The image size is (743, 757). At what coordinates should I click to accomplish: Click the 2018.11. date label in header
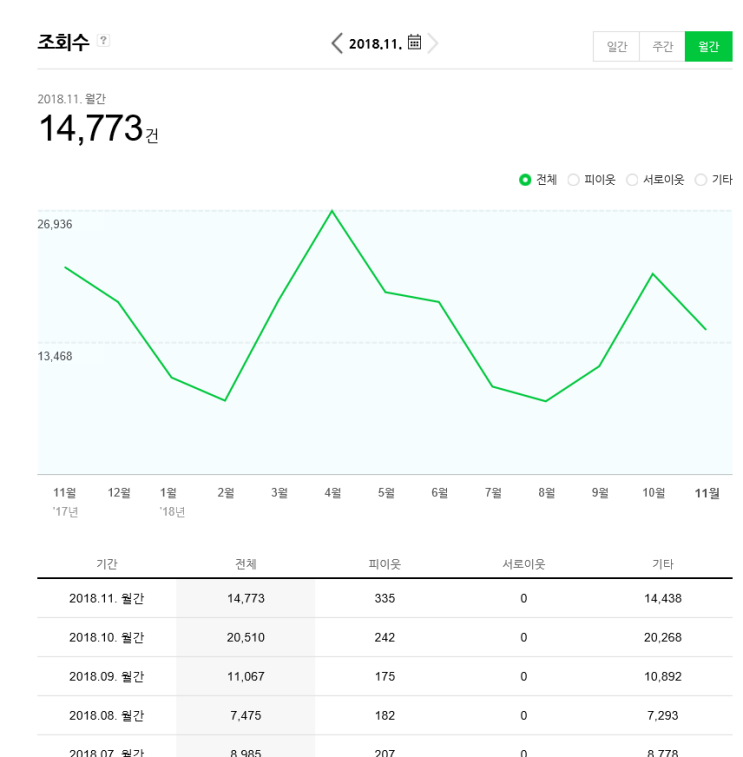click(376, 44)
